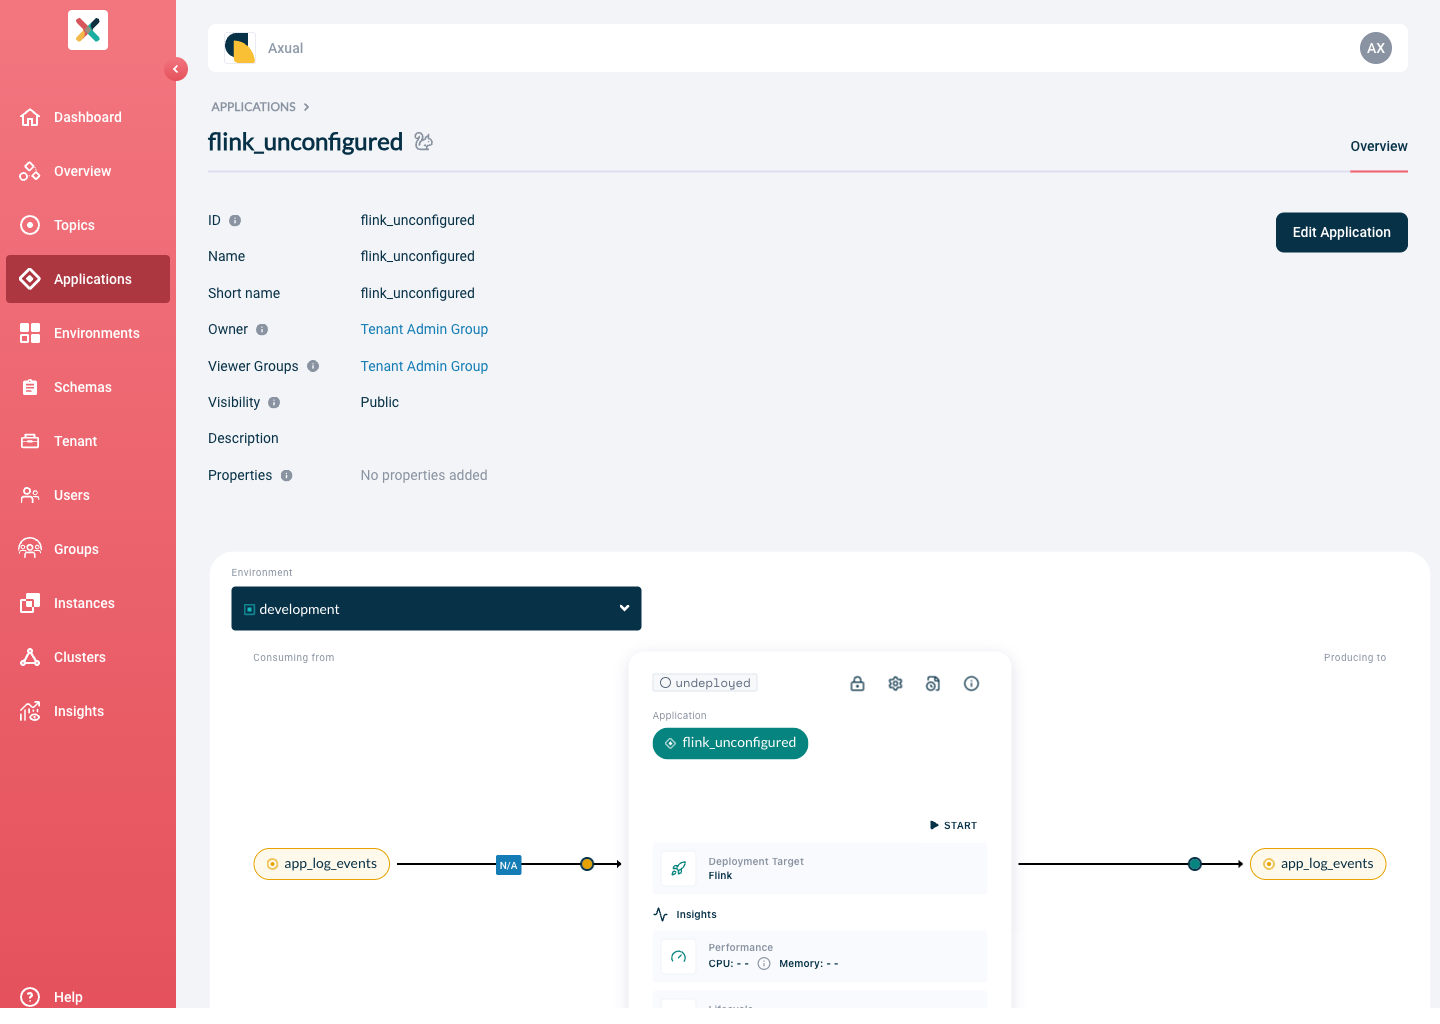Click the Groups icon in sidebar

click(x=30, y=549)
